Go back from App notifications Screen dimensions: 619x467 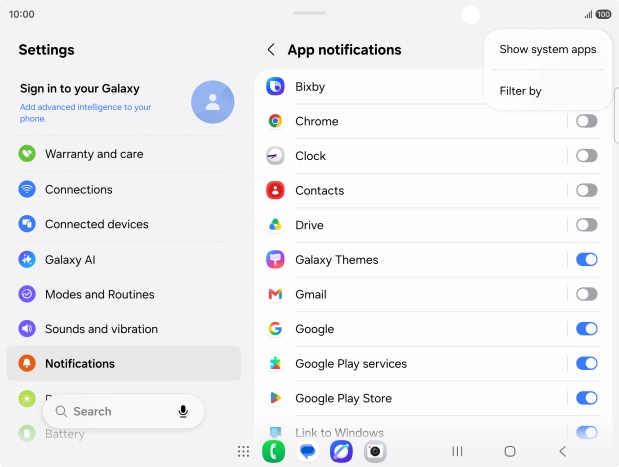click(271, 50)
